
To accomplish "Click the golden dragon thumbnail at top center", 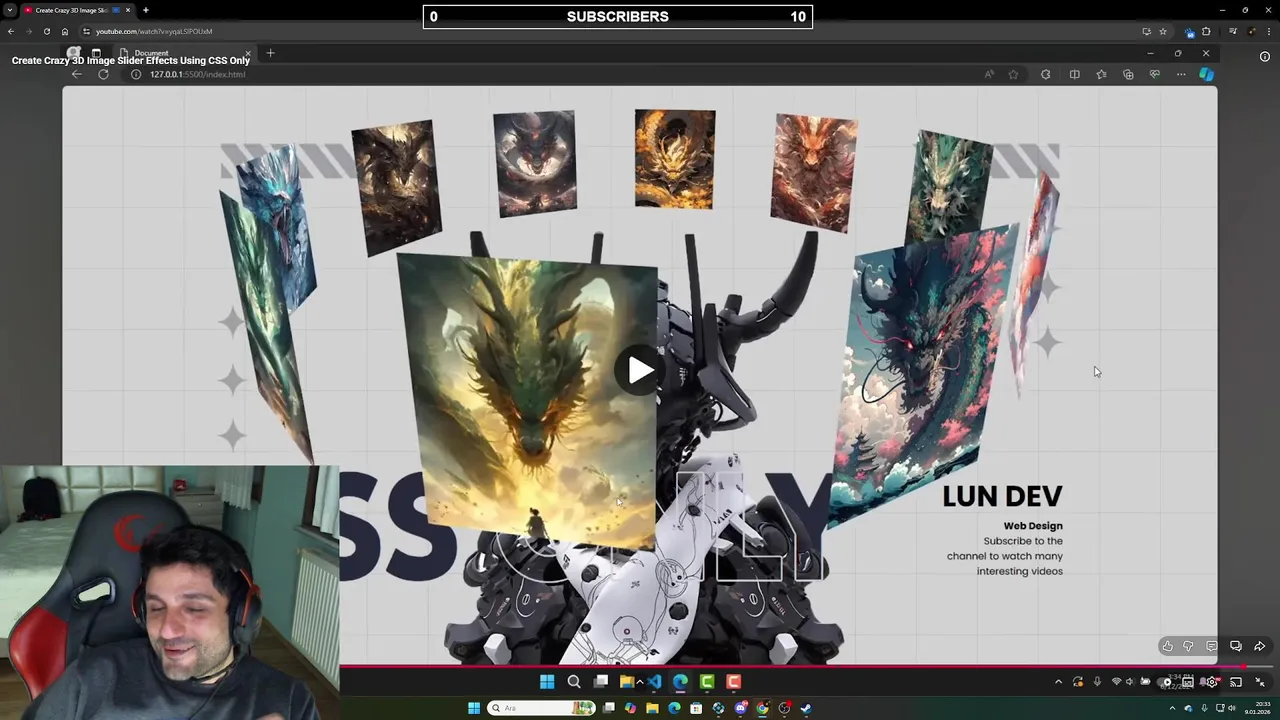I will pyautogui.click(x=675, y=159).
